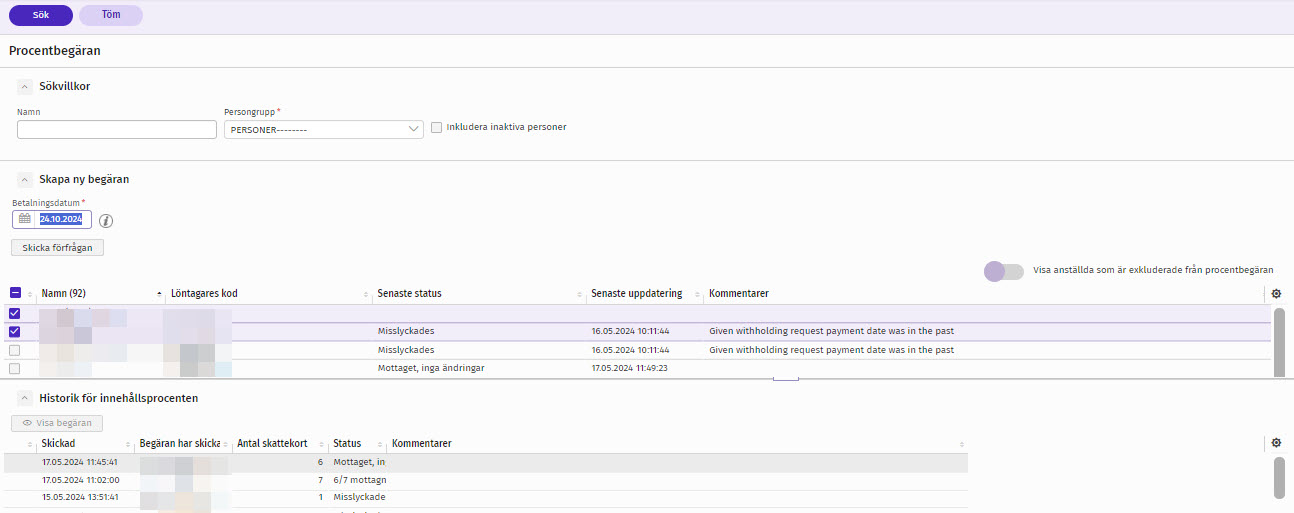Click the history Kommentarer column header
Viewport: 1294px width, 513px height.
pyautogui.click(x=422, y=443)
